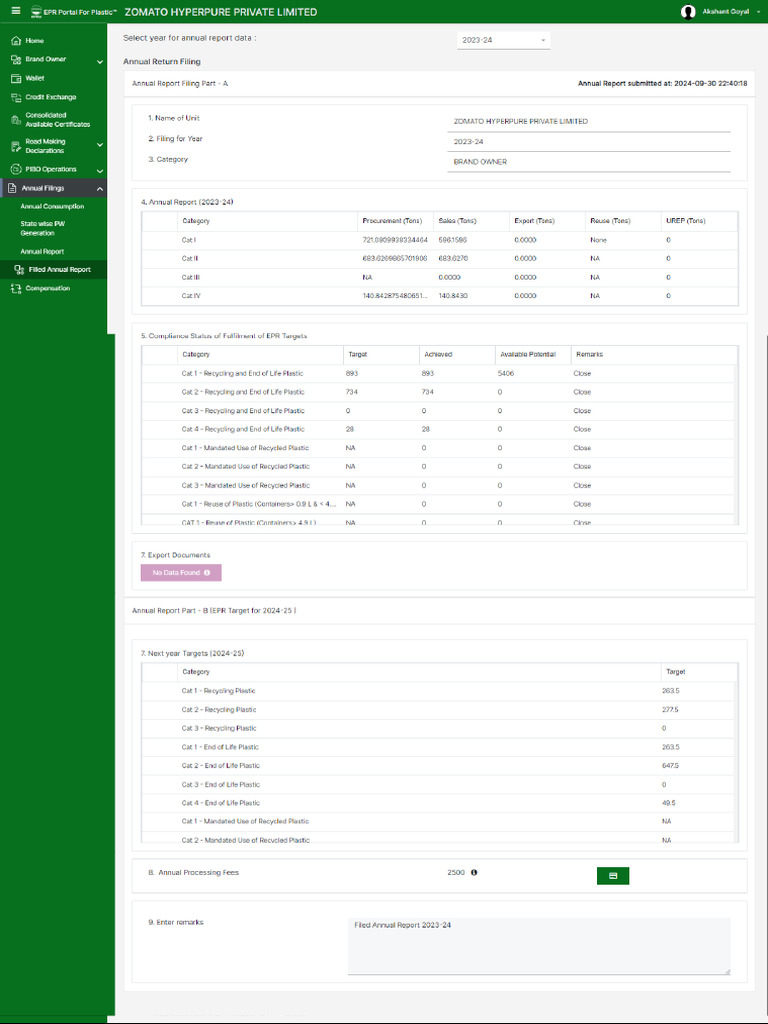Click the Home icon in sidebar
Viewport: 768px width, 1024px height.
coord(15,40)
